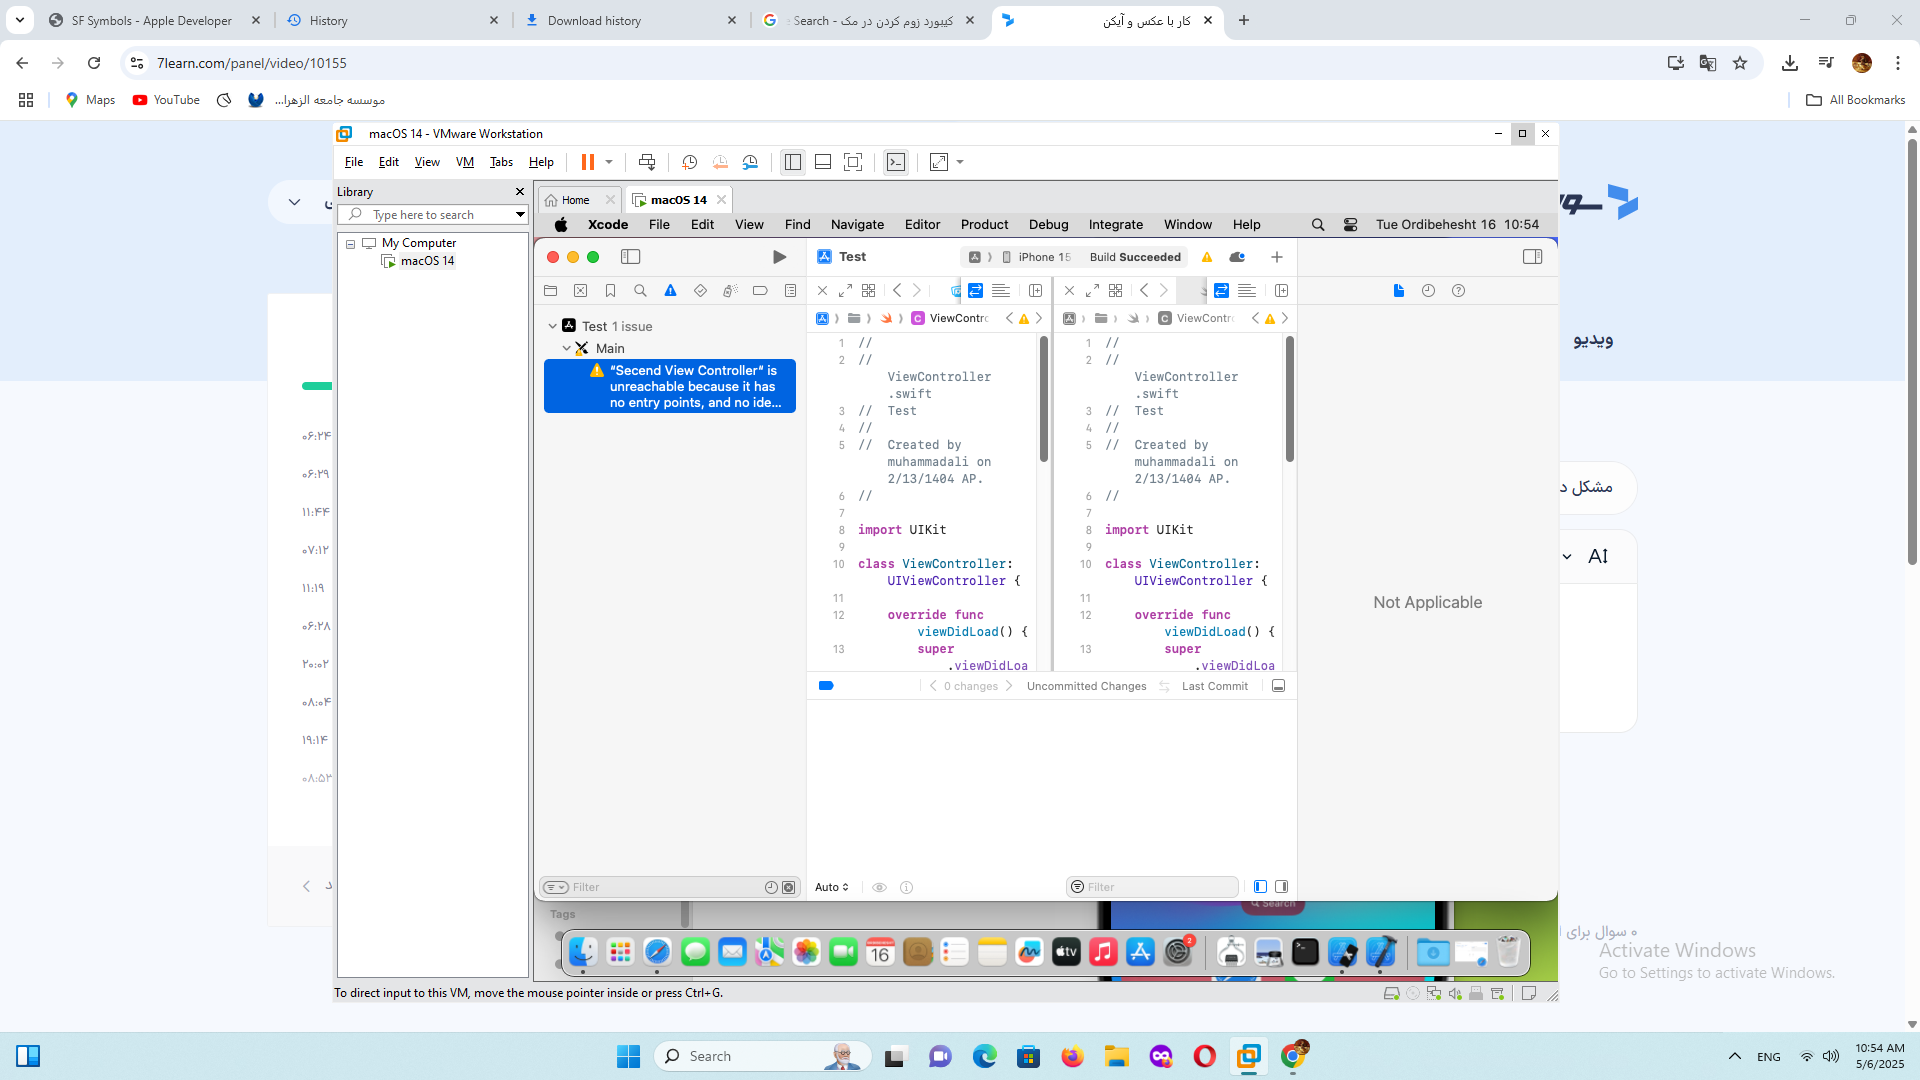The width and height of the screenshot is (1920, 1080).
Task: Show the Quick Help inspector tab
Action: point(1458,291)
